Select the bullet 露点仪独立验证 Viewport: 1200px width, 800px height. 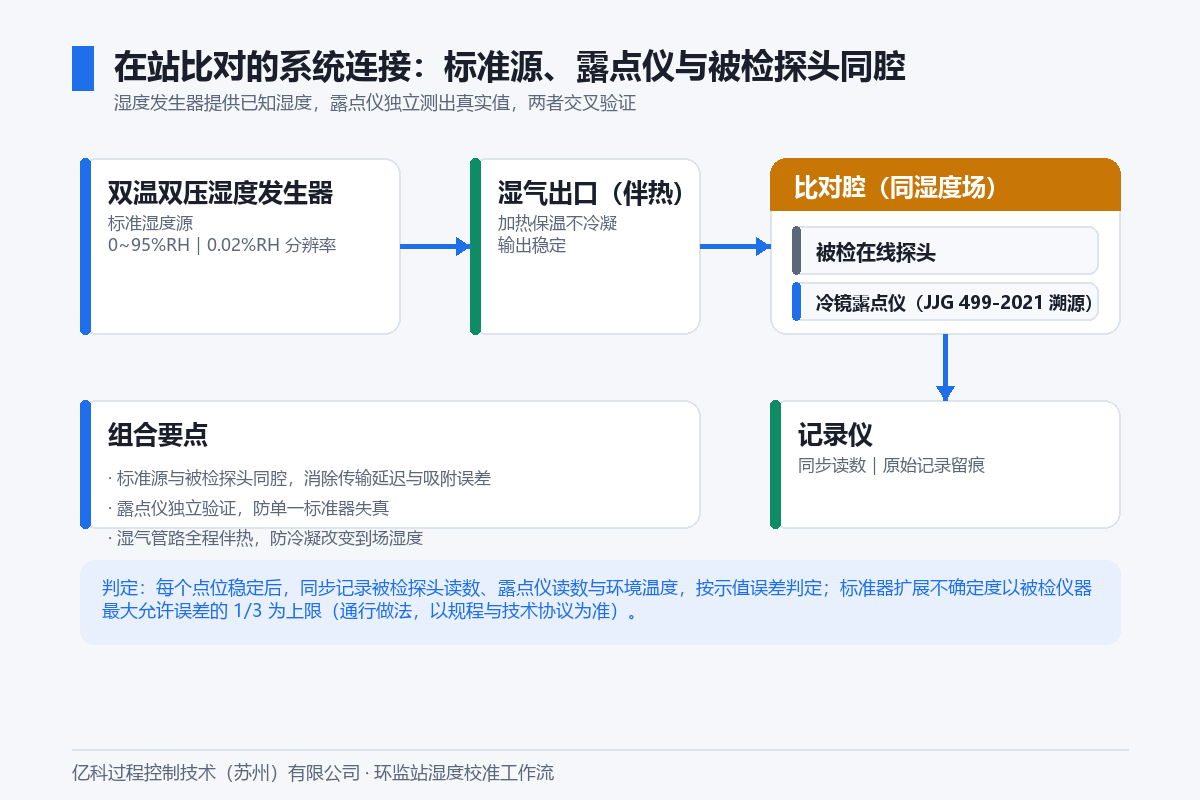pyautogui.click(x=248, y=508)
